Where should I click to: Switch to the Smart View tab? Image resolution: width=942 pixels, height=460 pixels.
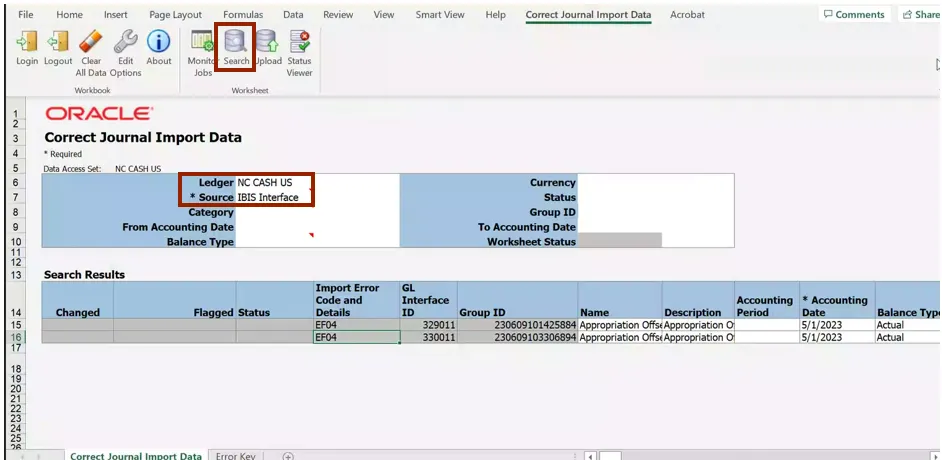441,15
